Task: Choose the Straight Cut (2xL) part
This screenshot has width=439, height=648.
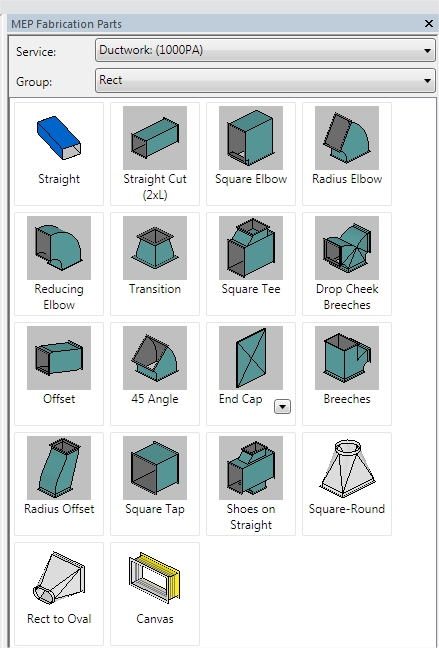Action: click(x=155, y=154)
